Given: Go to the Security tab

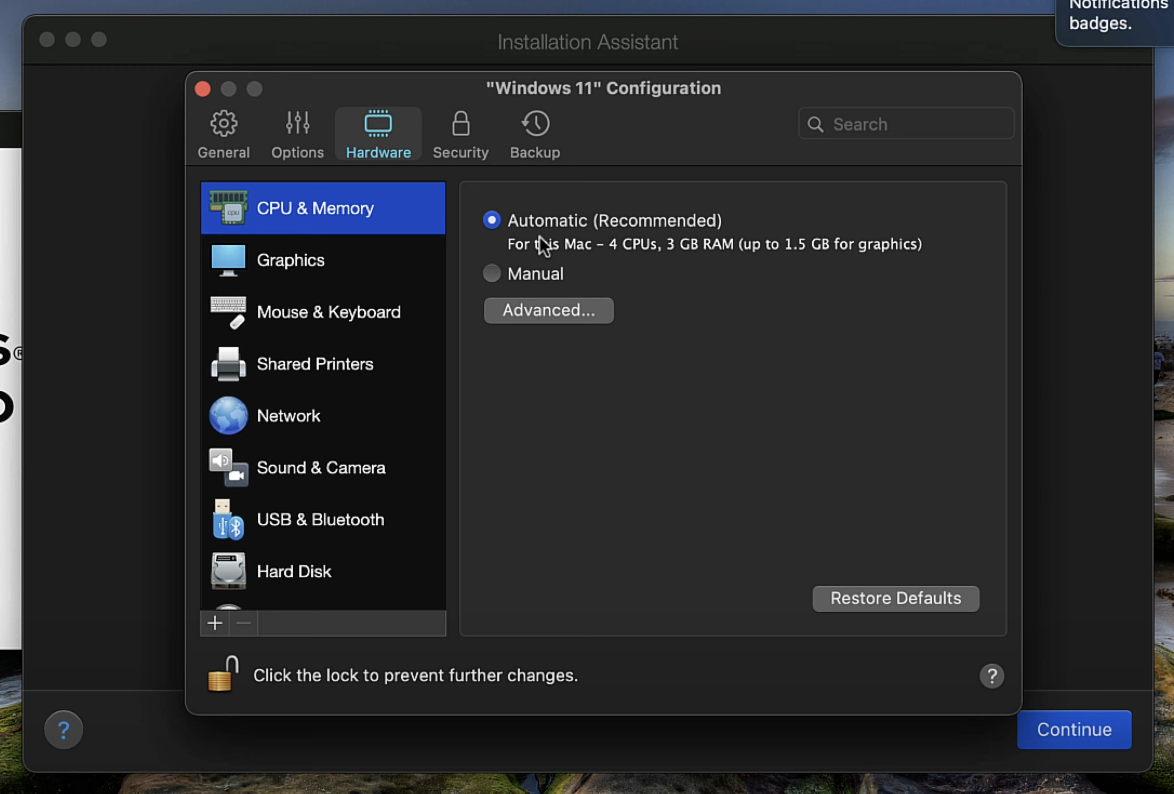Looking at the screenshot, I should pyautogui.click(x=460, y=135).
